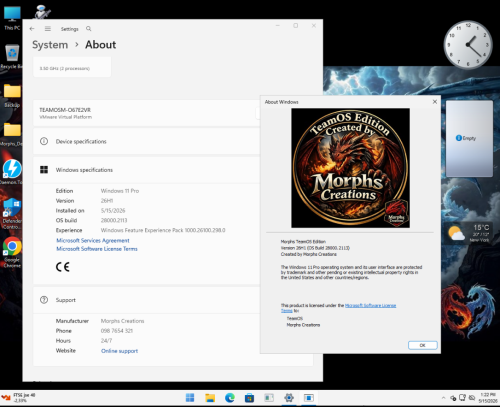Click the taskbar icon left of Settings gear

tap(269, 397)
